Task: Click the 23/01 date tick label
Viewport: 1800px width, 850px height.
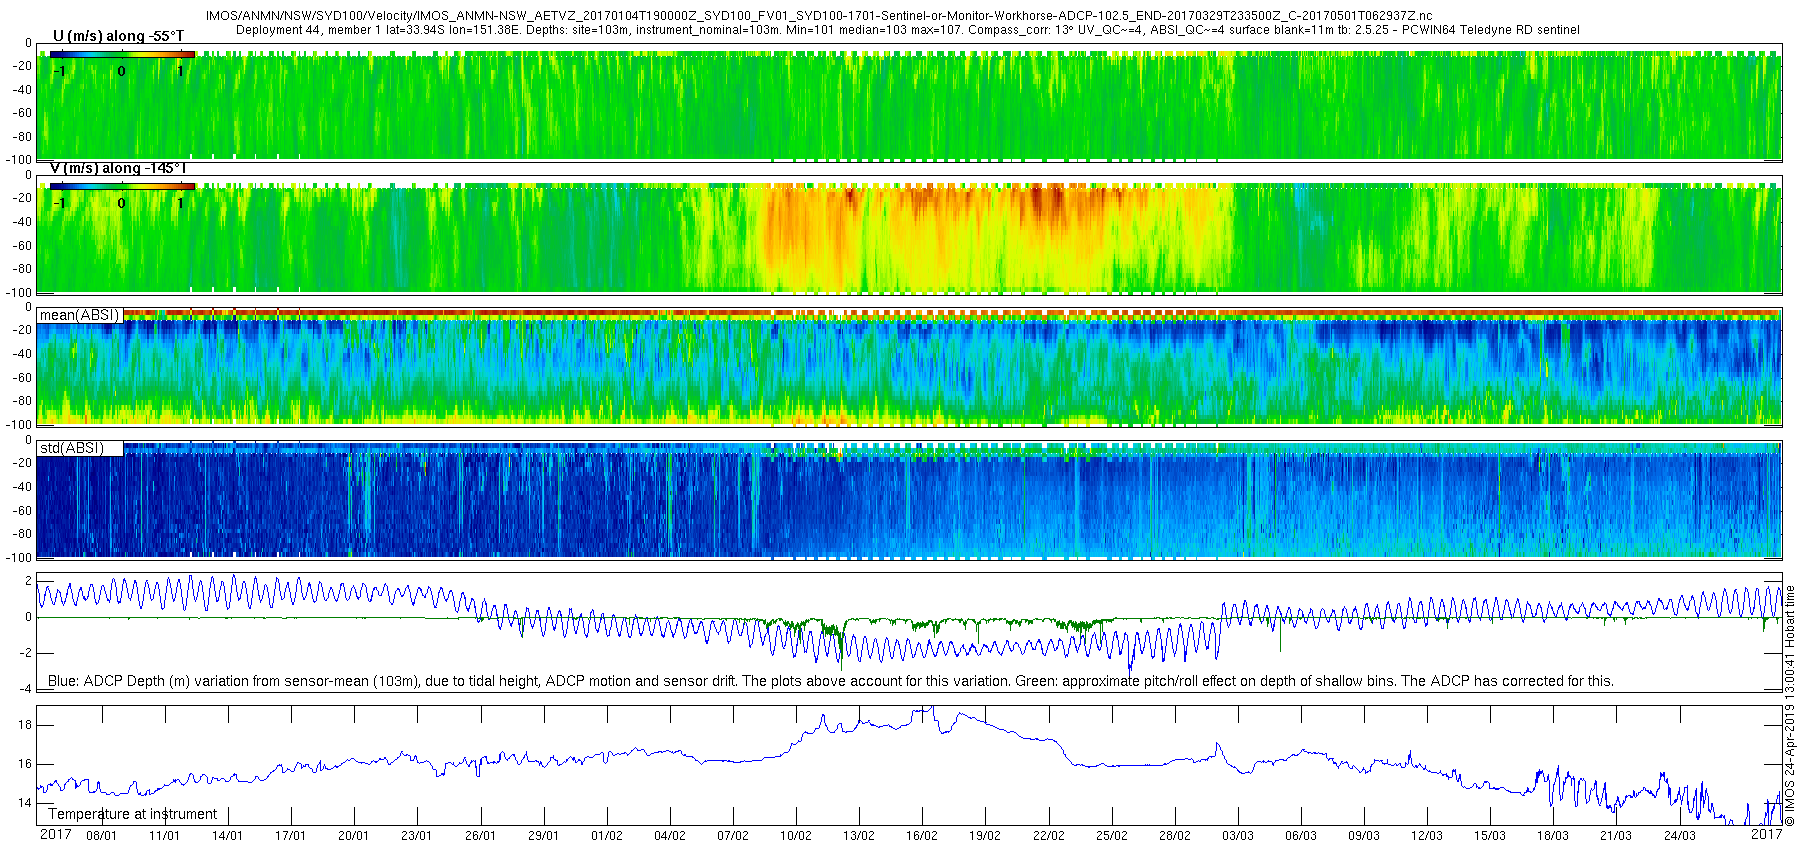Action: [416, 836]
